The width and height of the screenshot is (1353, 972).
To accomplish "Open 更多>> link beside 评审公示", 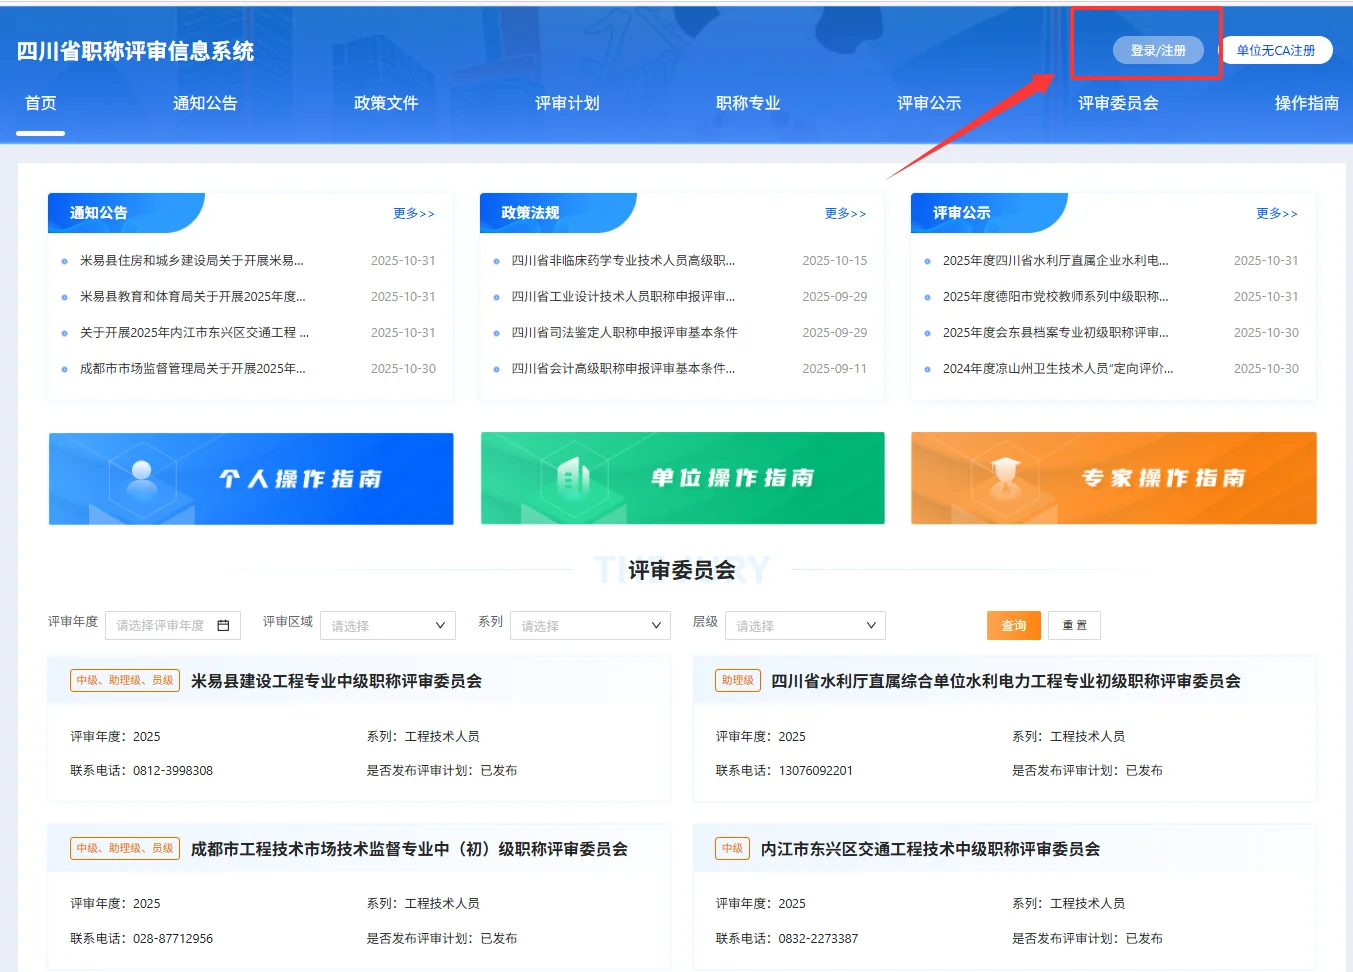I will point(1277,212).
